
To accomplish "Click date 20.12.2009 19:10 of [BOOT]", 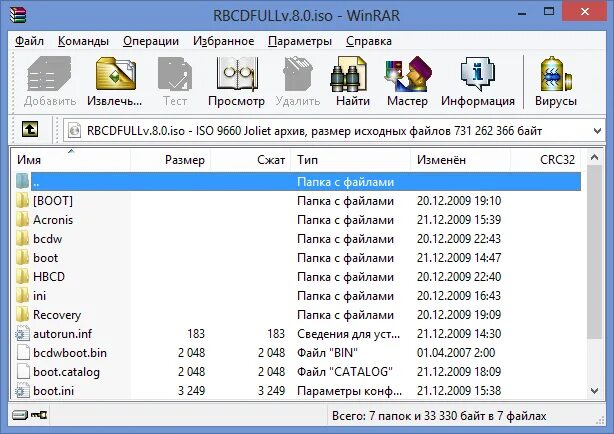I will 459,201.
